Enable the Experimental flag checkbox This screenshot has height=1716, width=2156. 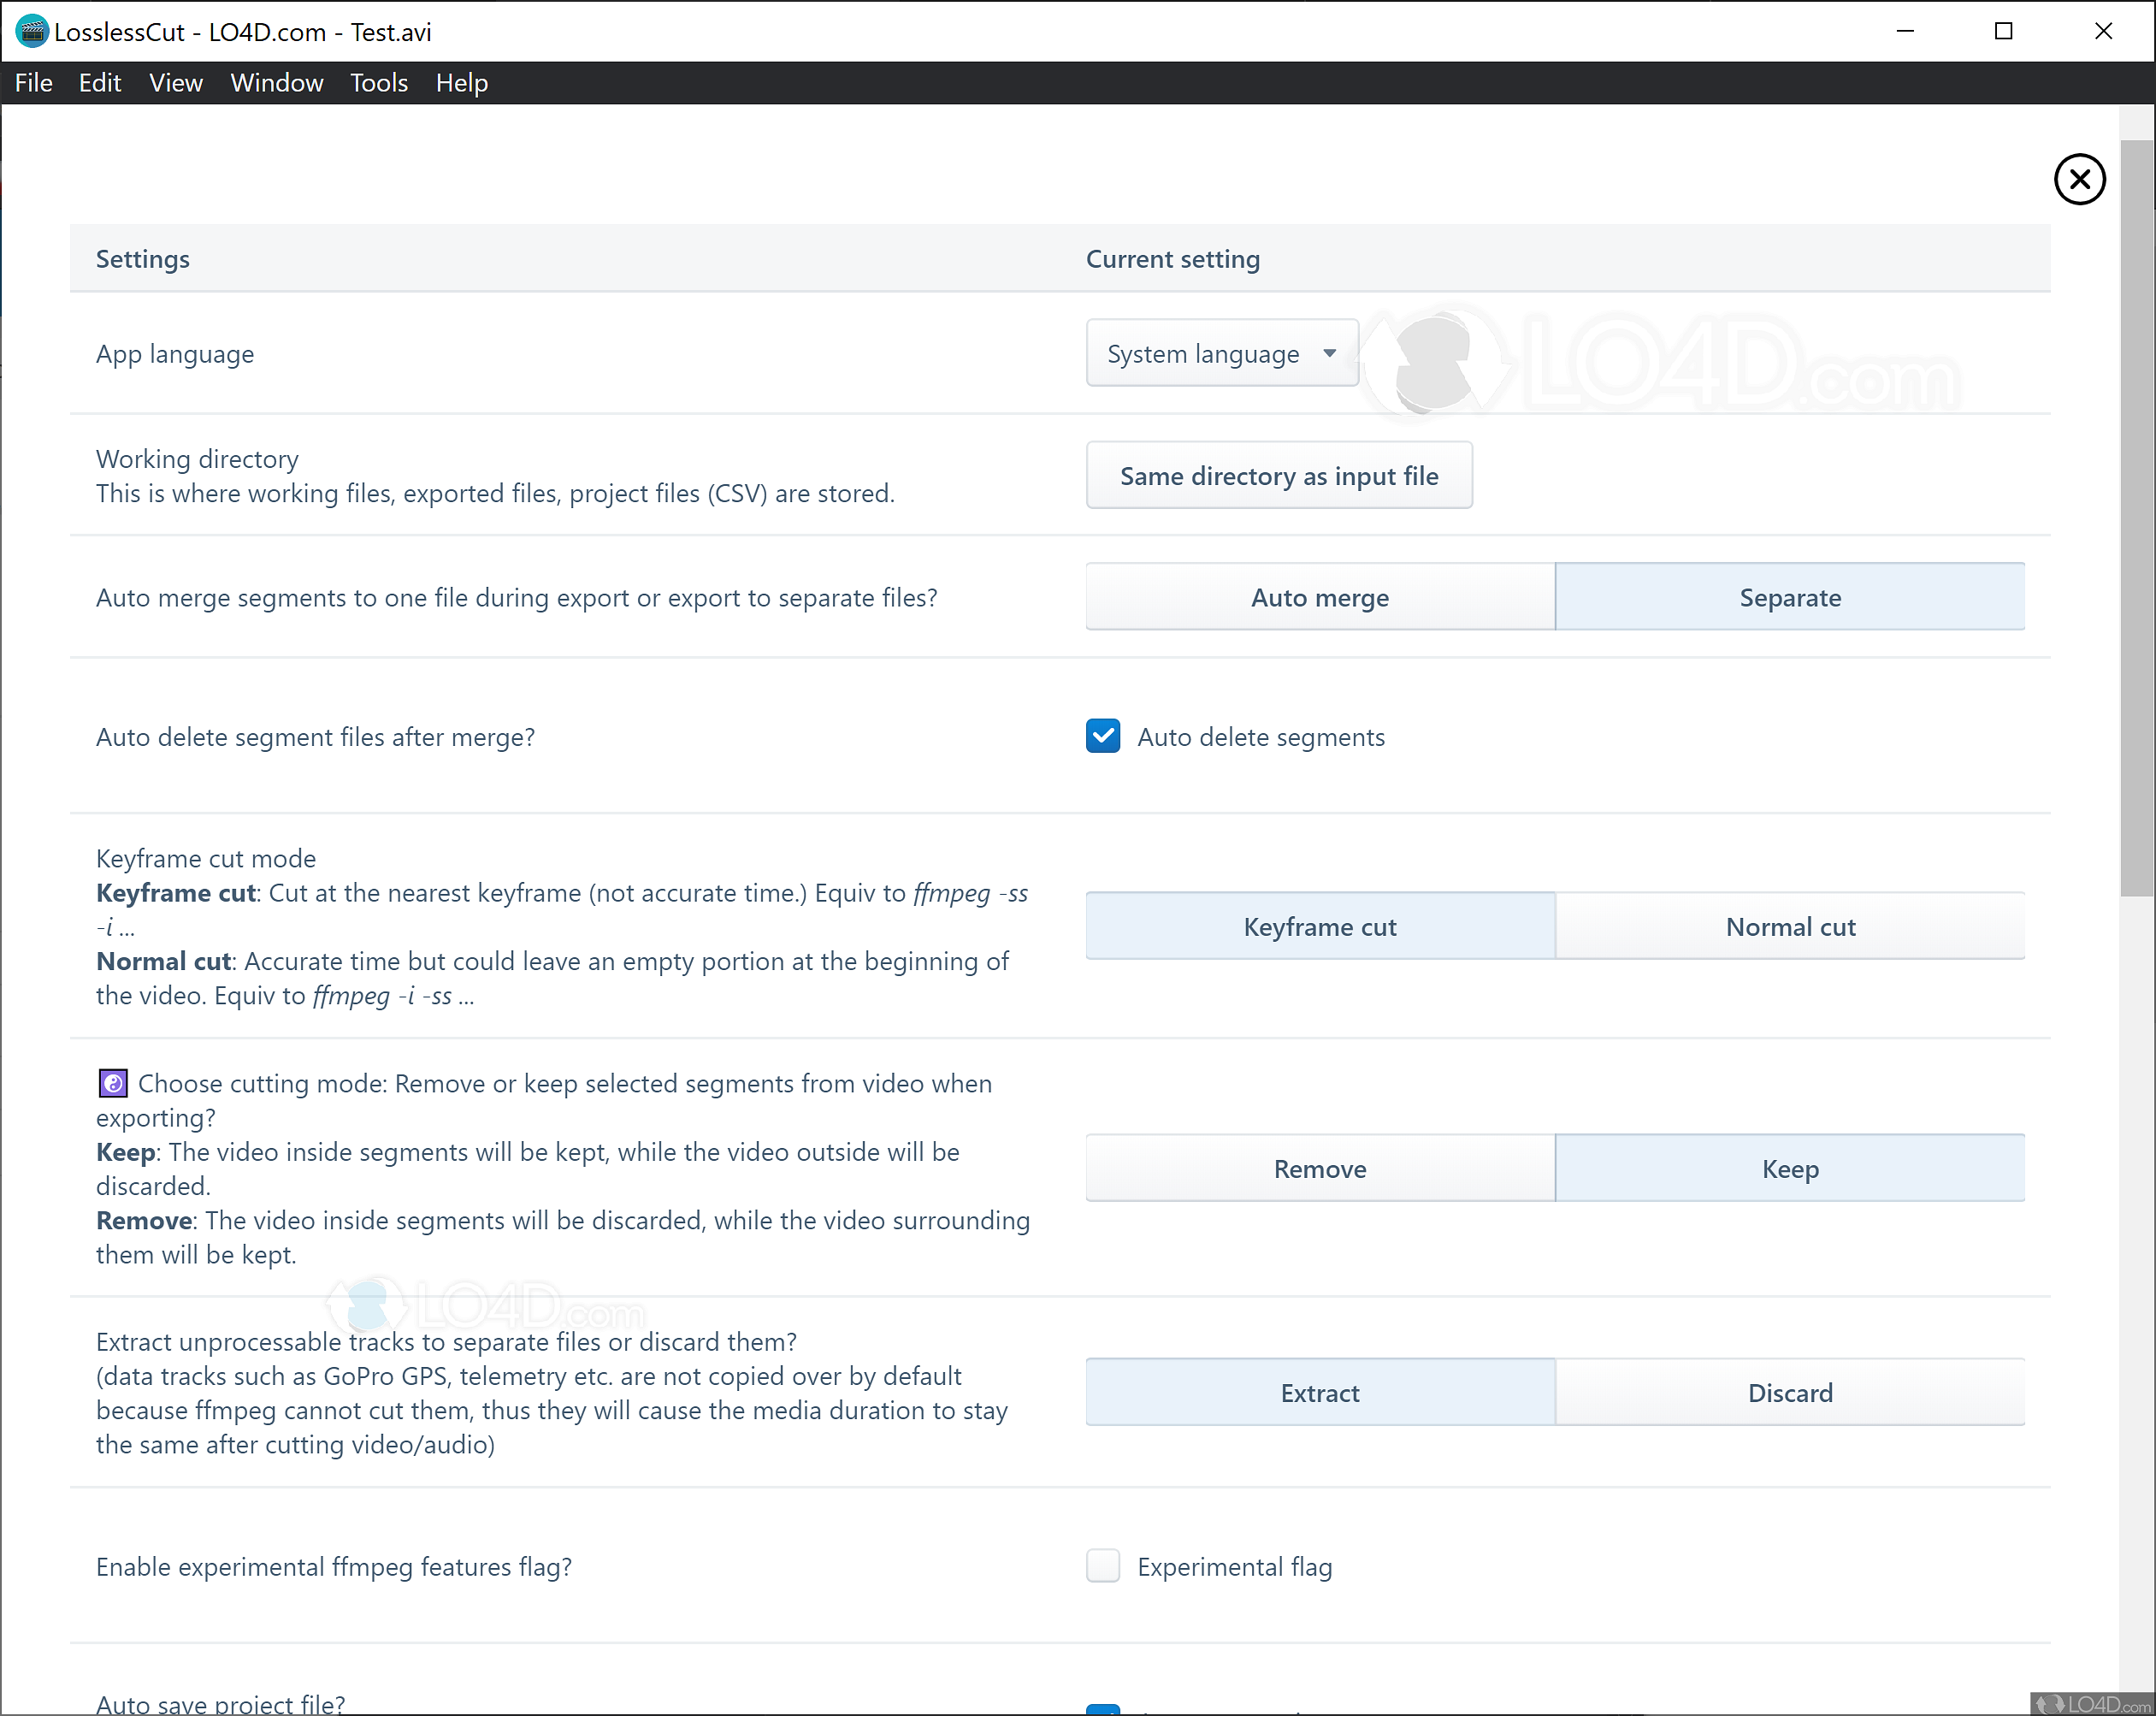1103,1565
